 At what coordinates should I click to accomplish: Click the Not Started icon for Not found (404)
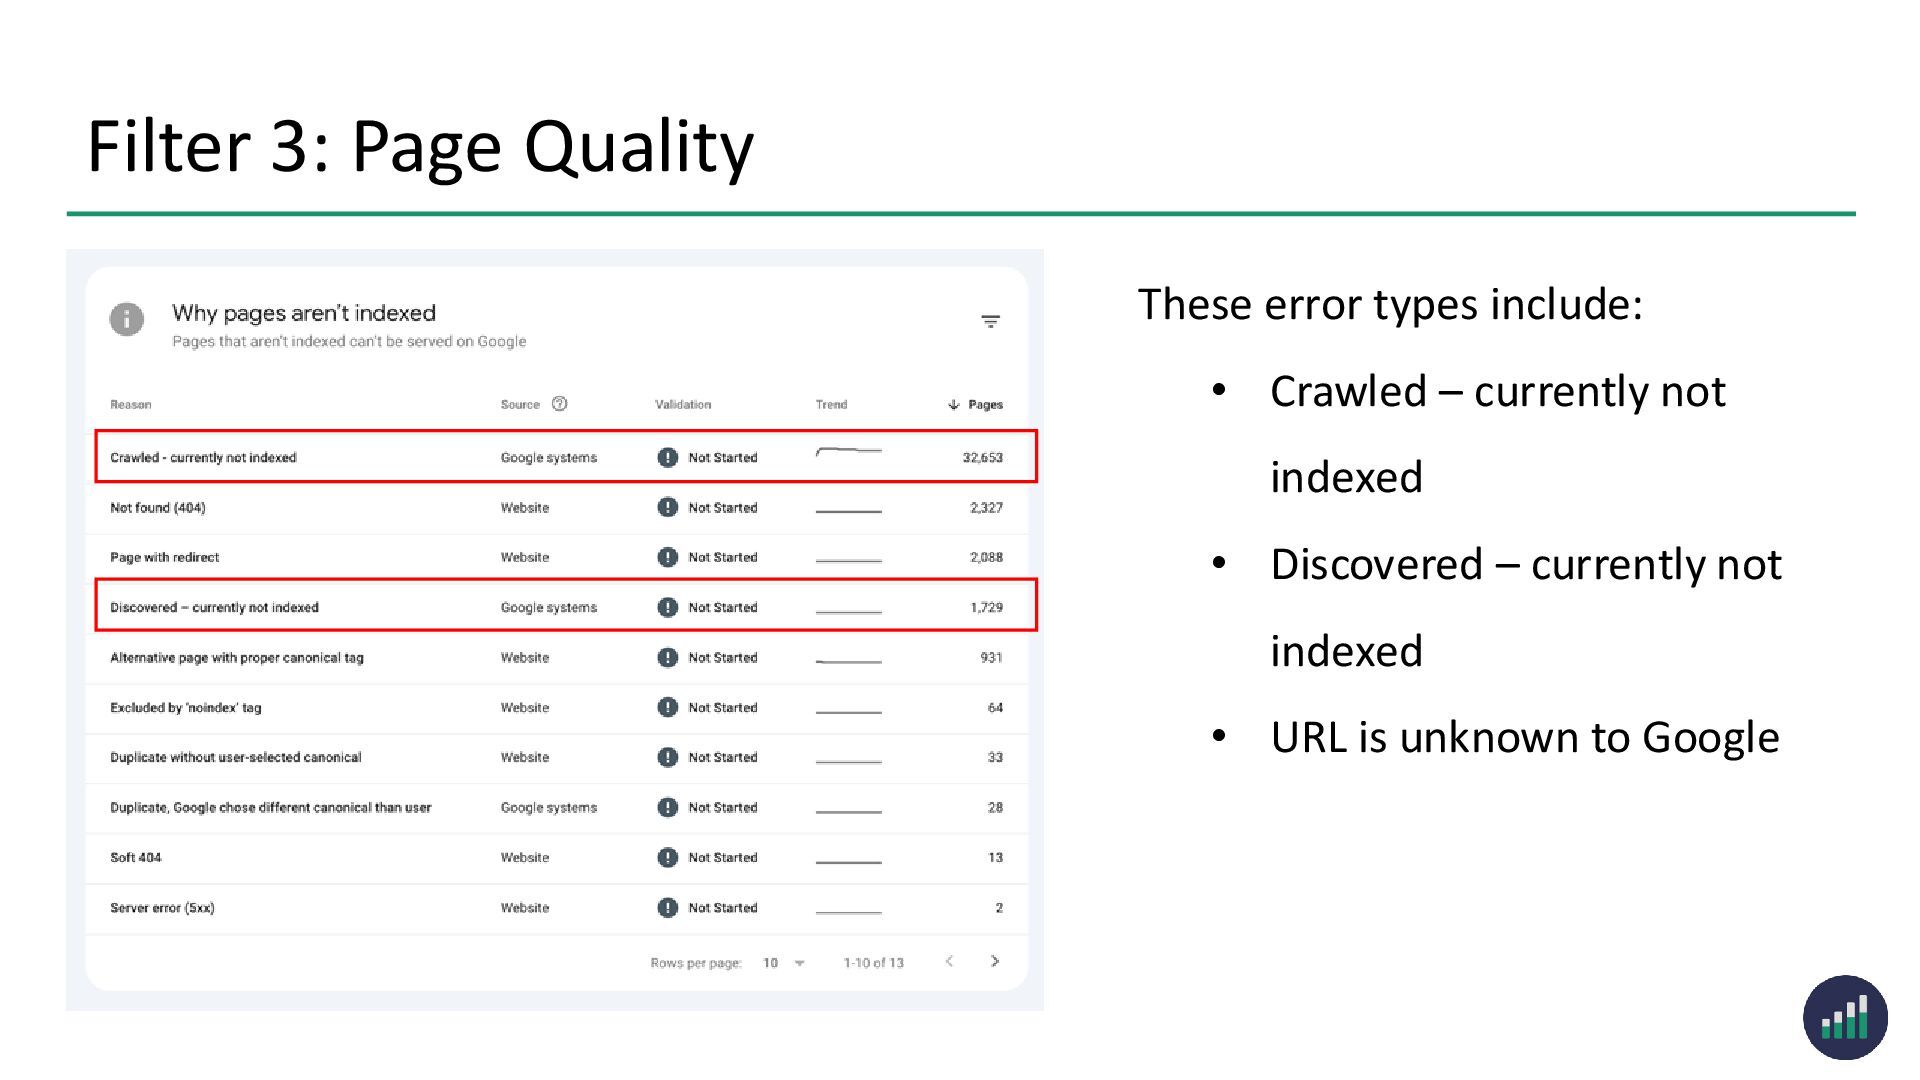tap(667, 507)
